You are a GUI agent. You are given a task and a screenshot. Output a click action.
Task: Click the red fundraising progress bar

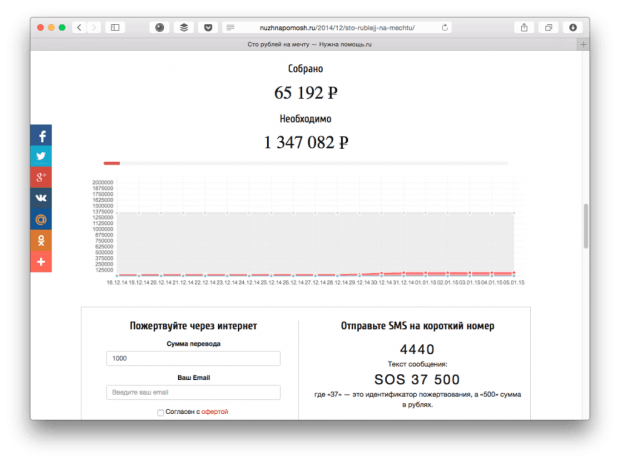click(x=112, y=163)
